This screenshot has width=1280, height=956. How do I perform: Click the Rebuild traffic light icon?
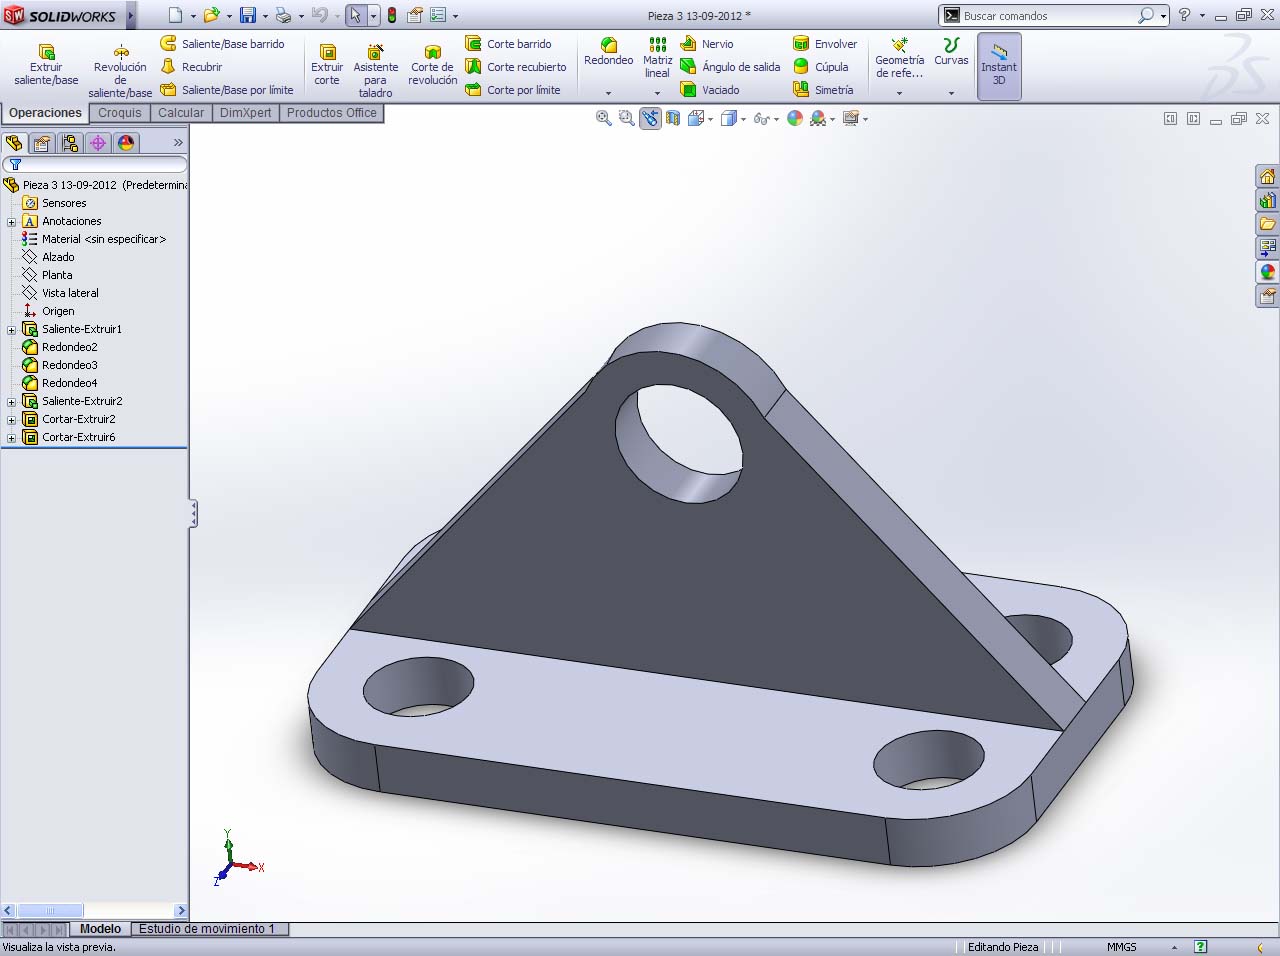(x=392, y=15)
